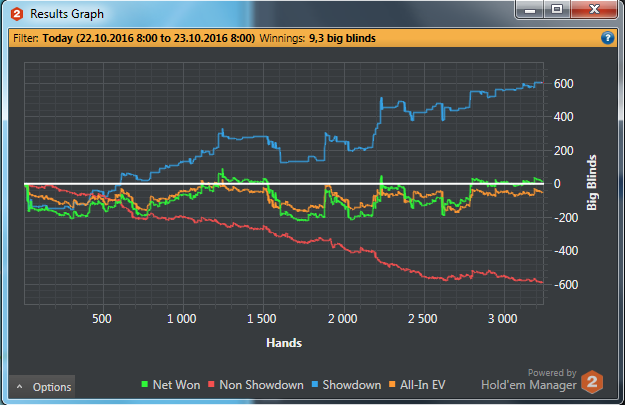Toggle the All-In EV orange legend swatch
The image size is (625, 405).
tap(392, 384)
